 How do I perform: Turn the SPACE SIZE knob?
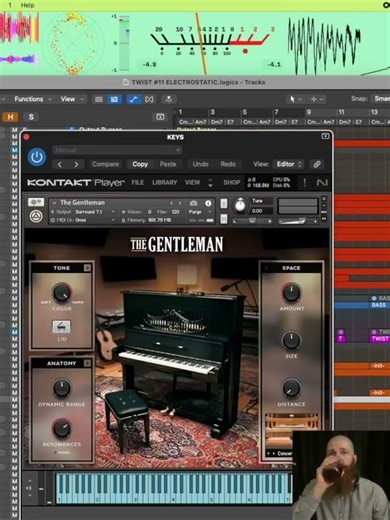(291, 340)
